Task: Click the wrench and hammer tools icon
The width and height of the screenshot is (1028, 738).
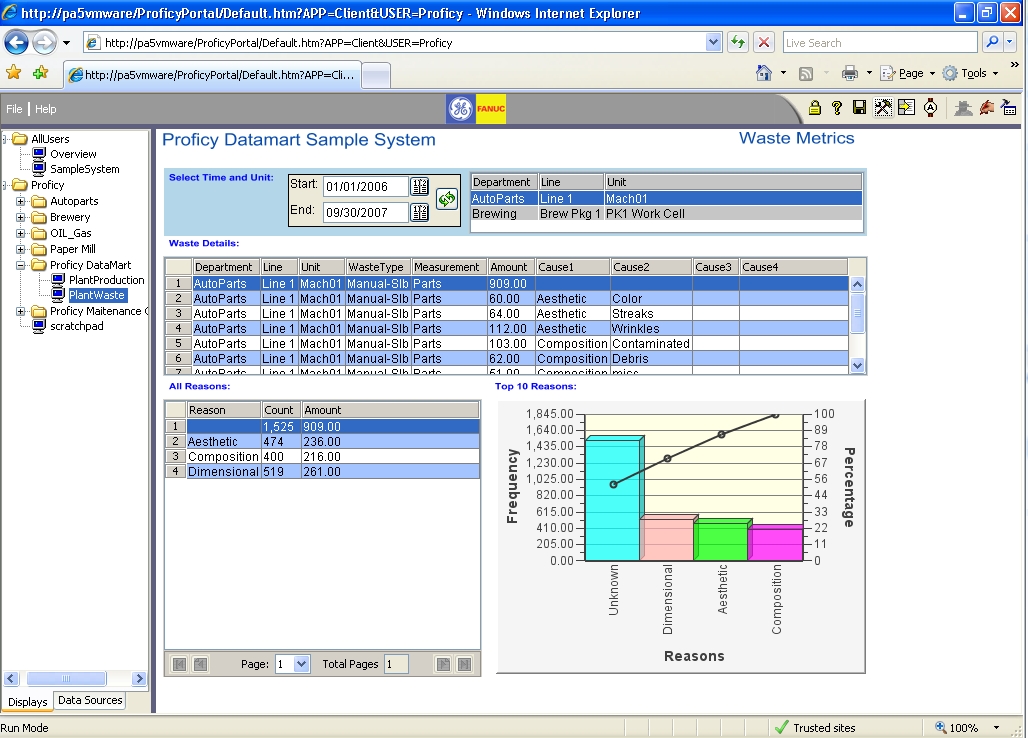Action: [883, 107]
